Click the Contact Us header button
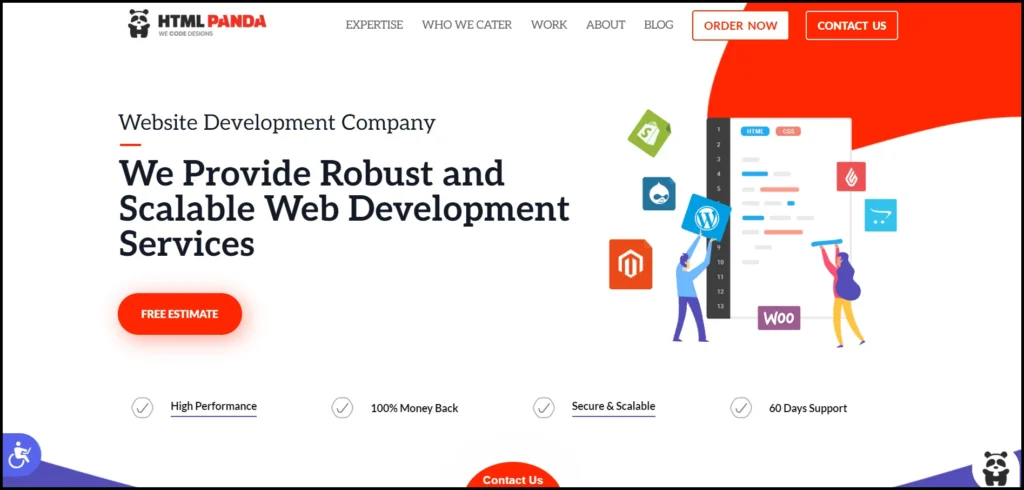The width and height of the screenshot is (1024, 490). pos(852,25)
